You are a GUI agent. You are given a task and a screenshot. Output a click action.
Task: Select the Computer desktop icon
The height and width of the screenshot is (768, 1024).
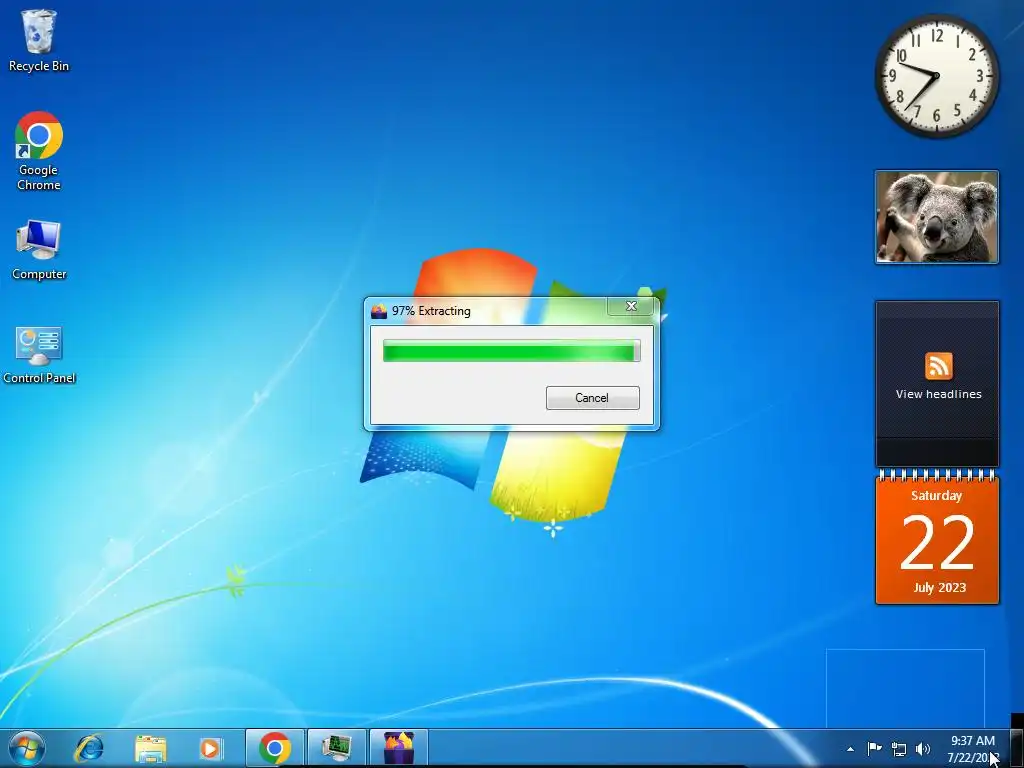click(x=39, y=251)
